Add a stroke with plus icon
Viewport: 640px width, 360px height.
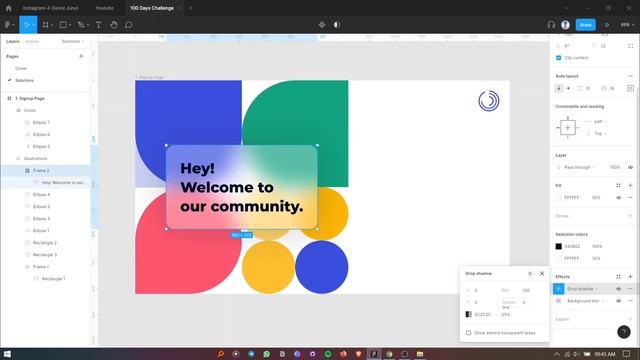tap(630, 216)
